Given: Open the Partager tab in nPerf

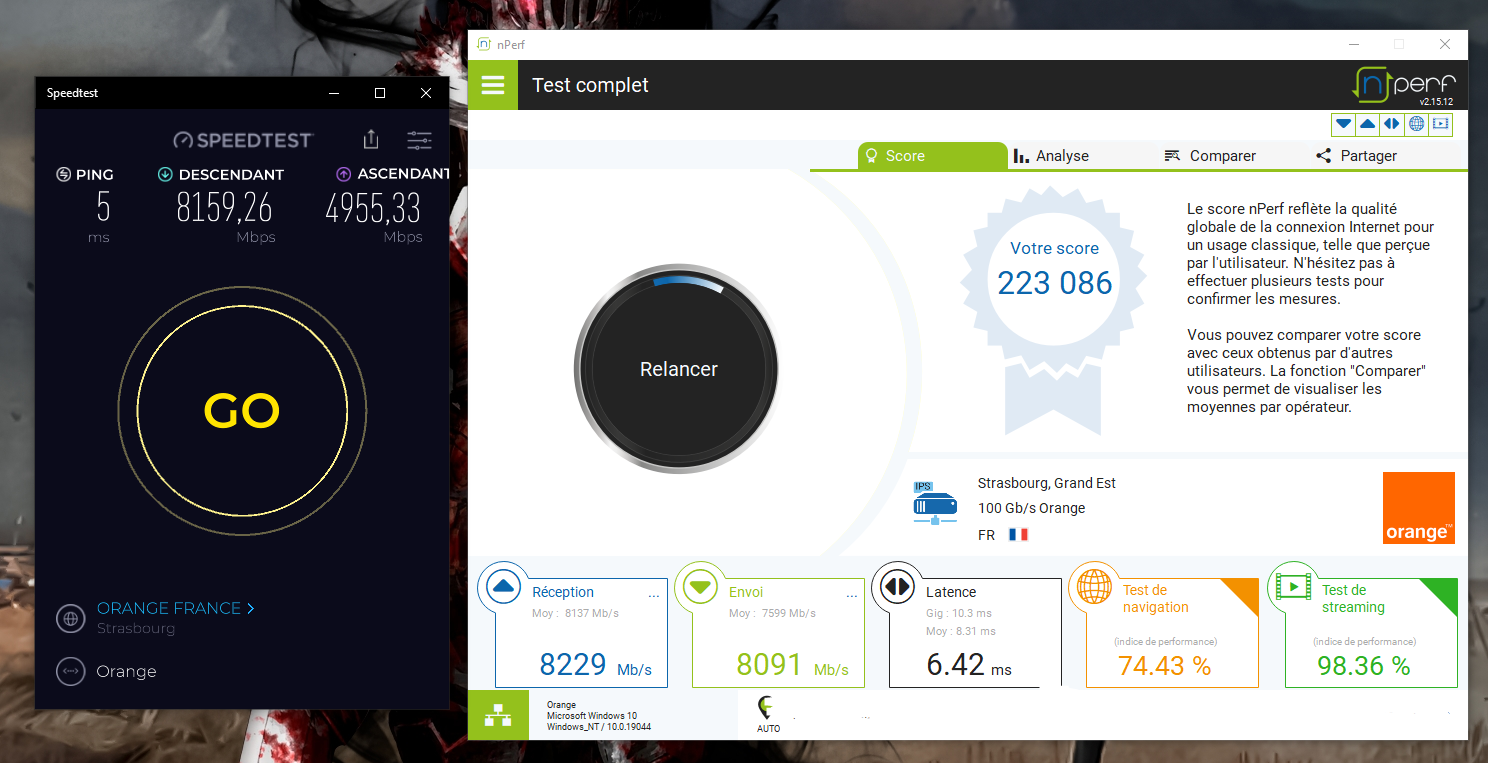Looking at the screenshot, I should pyautogui.click(x=1356, y=156).
